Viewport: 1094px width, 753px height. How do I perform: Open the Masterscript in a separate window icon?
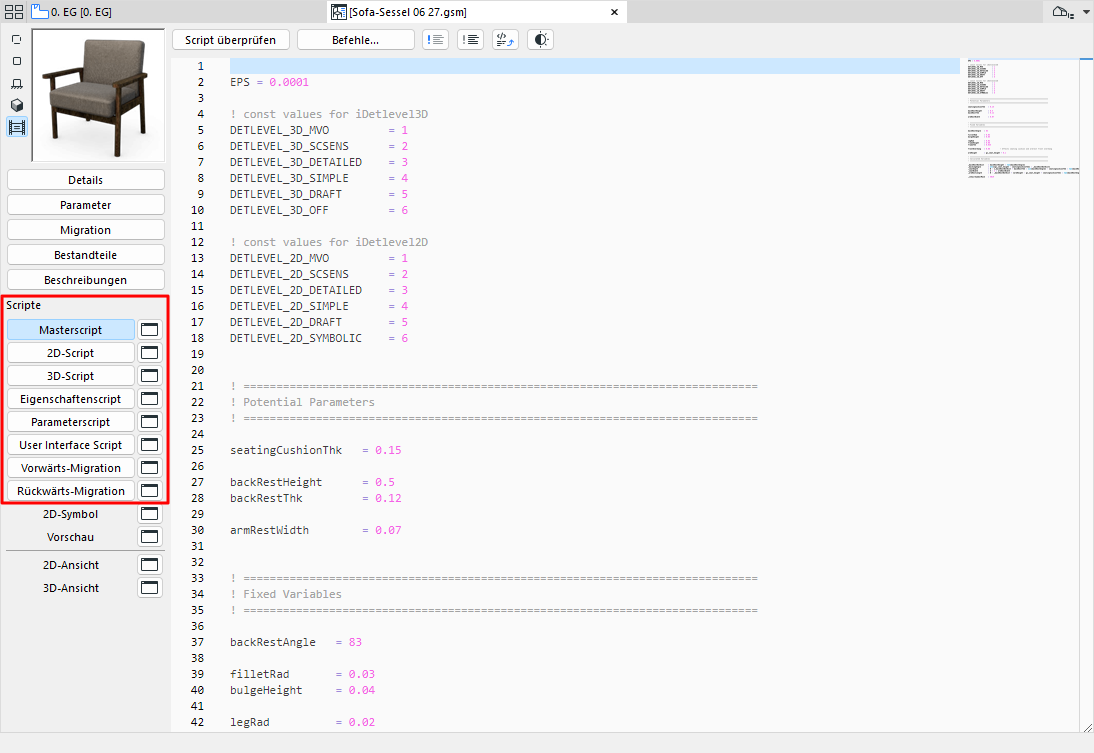pyautogui.click(x=149, y=328)
